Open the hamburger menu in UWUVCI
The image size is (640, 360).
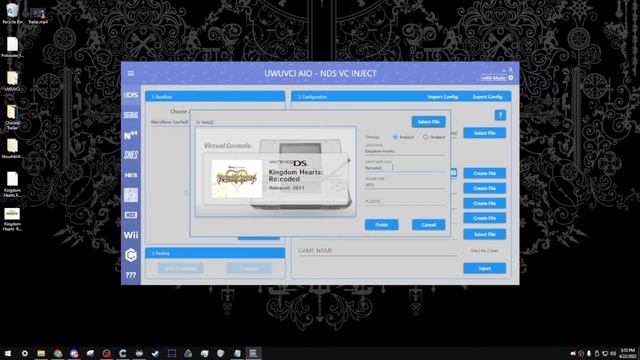(131, 73)
